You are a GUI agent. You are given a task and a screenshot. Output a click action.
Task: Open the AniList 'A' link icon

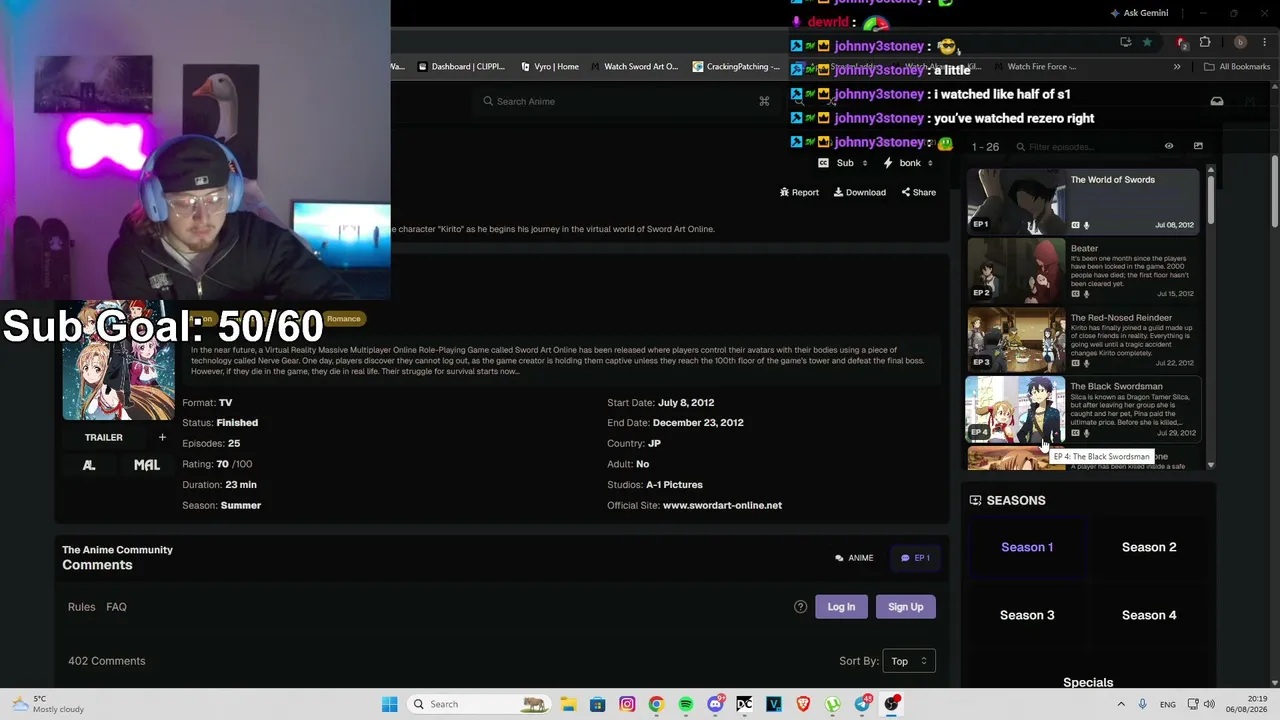click(x=89, y=465)
